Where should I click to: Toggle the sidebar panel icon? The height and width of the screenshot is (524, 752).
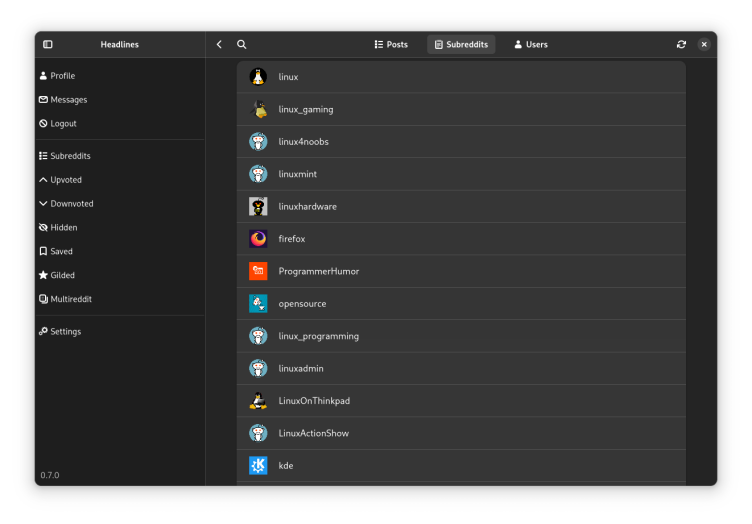(x=48, y=45)
